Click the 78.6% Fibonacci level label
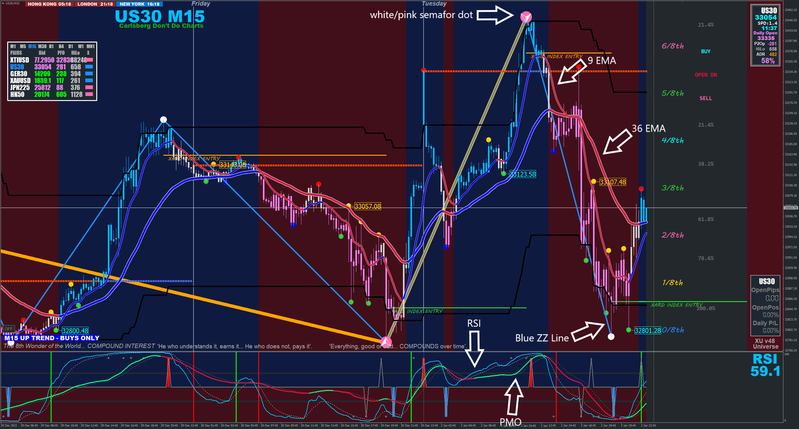799x429 pixels. pyautogui.click(x=706, y=259)
